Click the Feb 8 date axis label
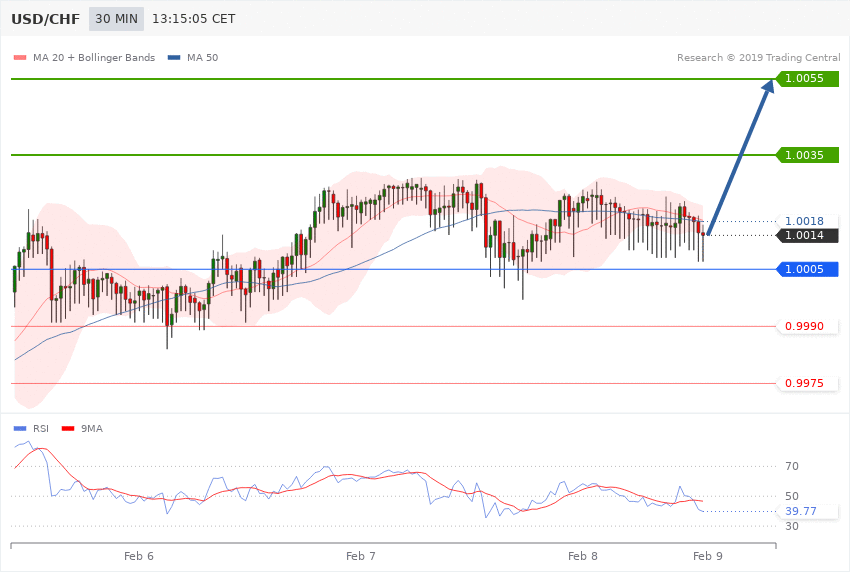The image size is (850, 576). click(x=583, y=556)
